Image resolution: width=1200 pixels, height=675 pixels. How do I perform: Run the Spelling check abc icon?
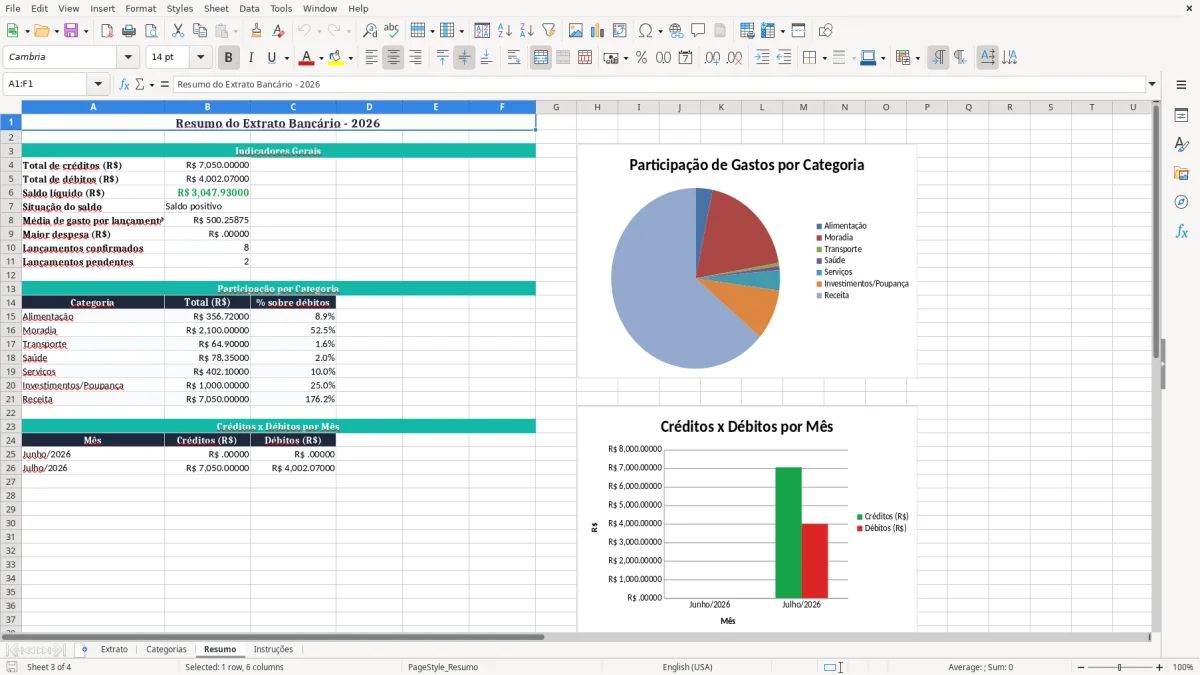(x=391, y=31)
